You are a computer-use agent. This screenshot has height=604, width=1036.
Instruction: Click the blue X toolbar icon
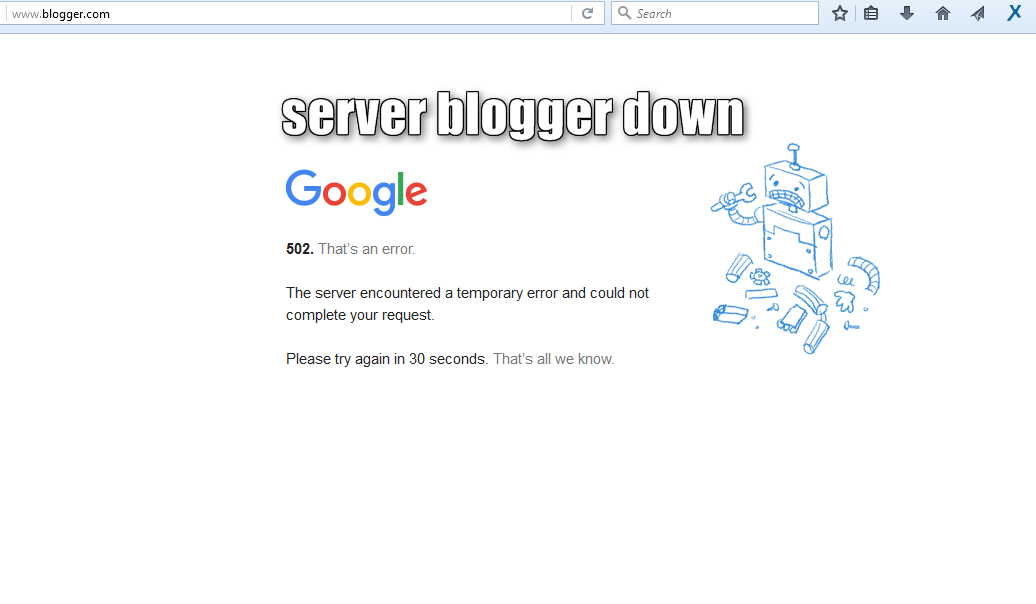(1014, 13)
